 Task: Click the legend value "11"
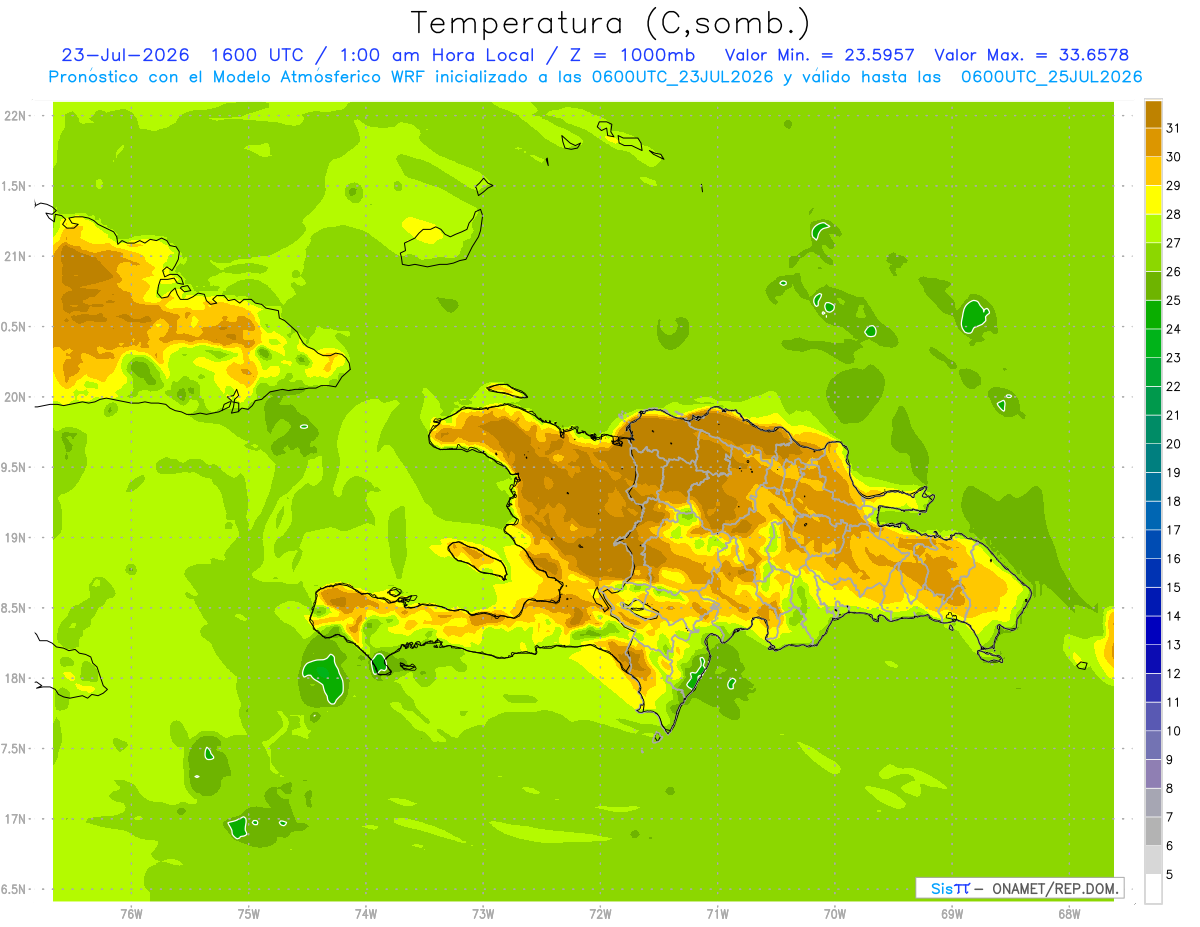[x=1174, y=702]
